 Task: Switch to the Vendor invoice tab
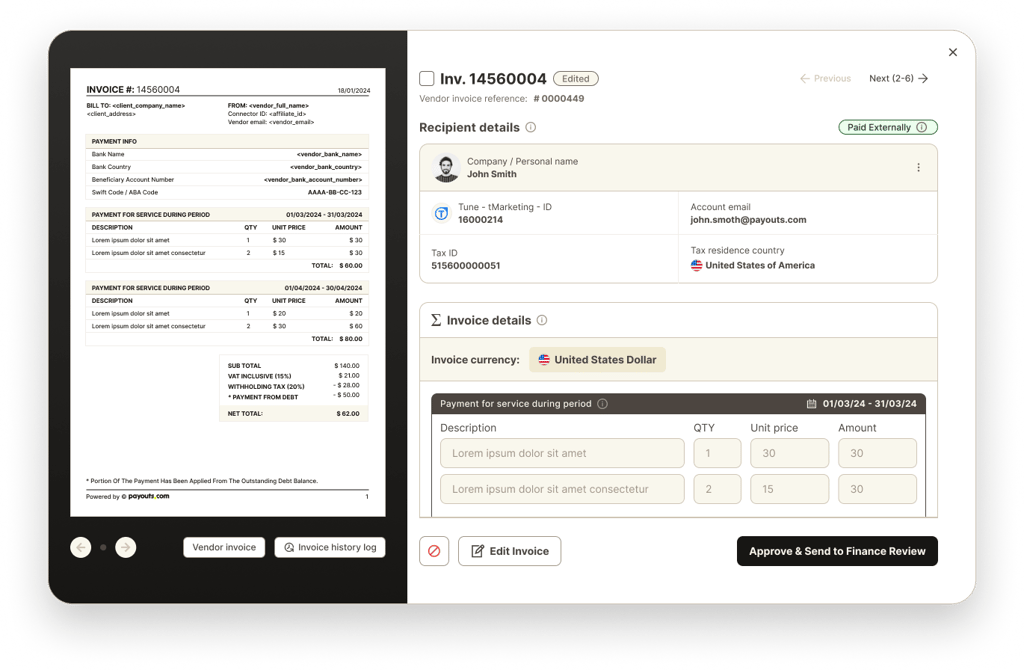pyautogui.click(x=224, y=547)
